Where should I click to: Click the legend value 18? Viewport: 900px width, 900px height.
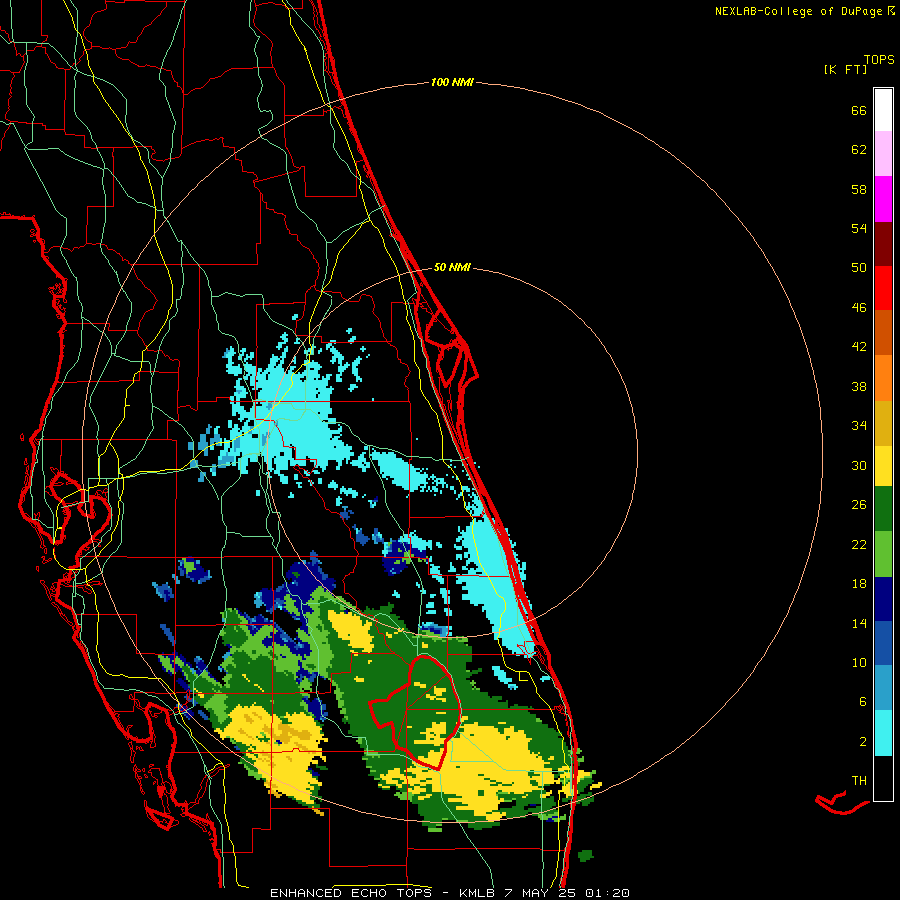click(859, 584)
